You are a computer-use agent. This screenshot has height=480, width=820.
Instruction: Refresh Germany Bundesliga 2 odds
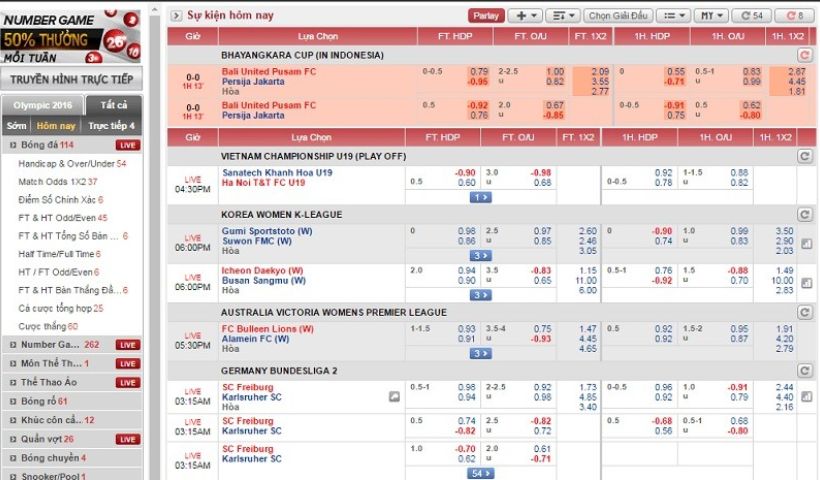pyautogui.click(x=804, y=370)
